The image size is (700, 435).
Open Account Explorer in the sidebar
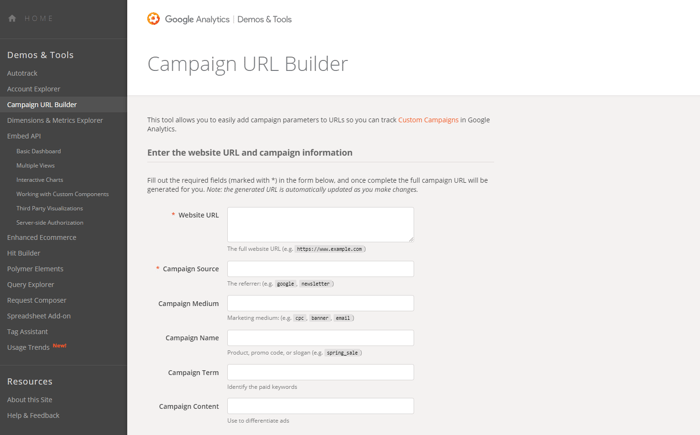33,89
